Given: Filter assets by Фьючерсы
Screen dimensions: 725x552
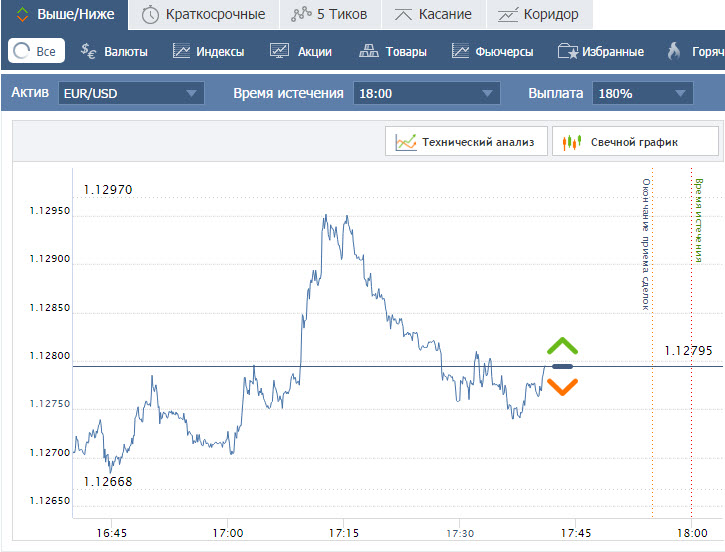Looking at the screenshot, I should pyautogui.click(x=492, y=51).
